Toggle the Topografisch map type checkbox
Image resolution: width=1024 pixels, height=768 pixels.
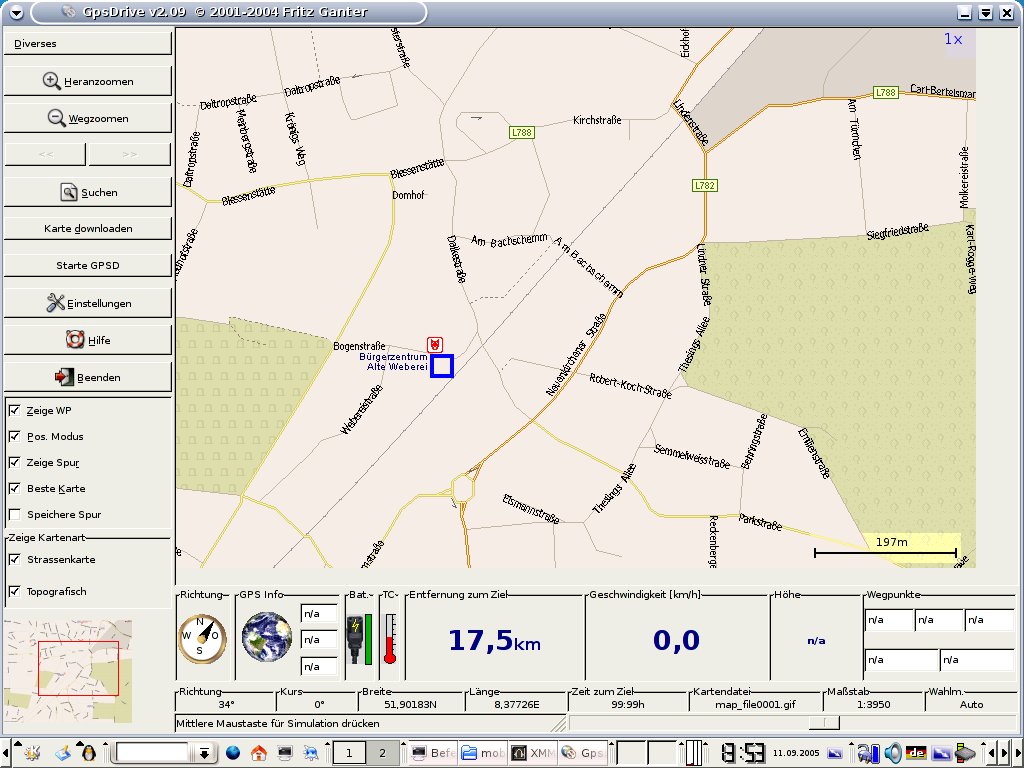14,591
